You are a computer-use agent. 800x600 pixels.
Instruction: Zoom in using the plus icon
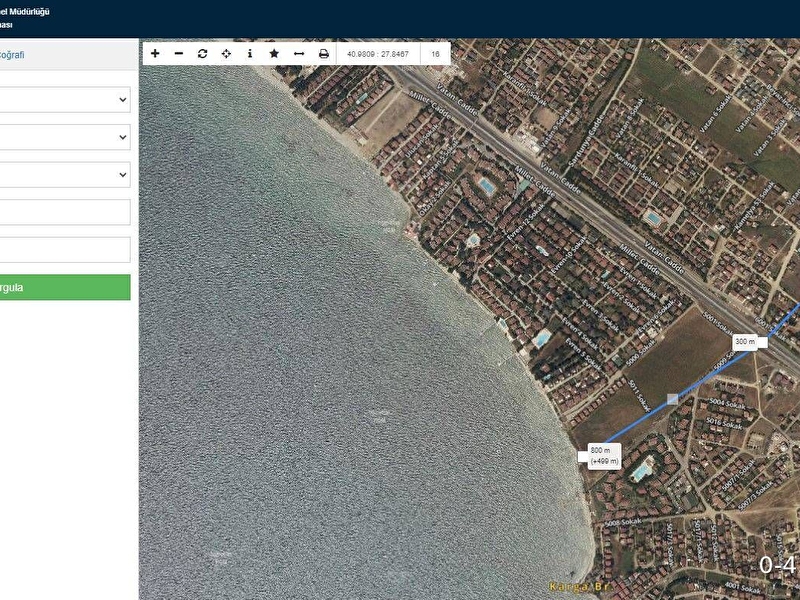click(155, 54)
